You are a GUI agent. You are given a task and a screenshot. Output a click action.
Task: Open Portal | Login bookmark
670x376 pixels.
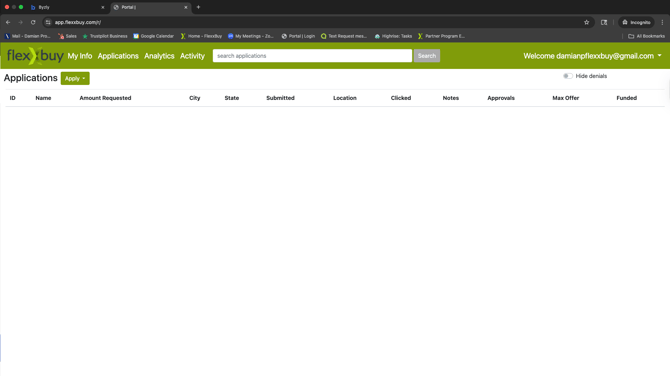tap(298, 36)
